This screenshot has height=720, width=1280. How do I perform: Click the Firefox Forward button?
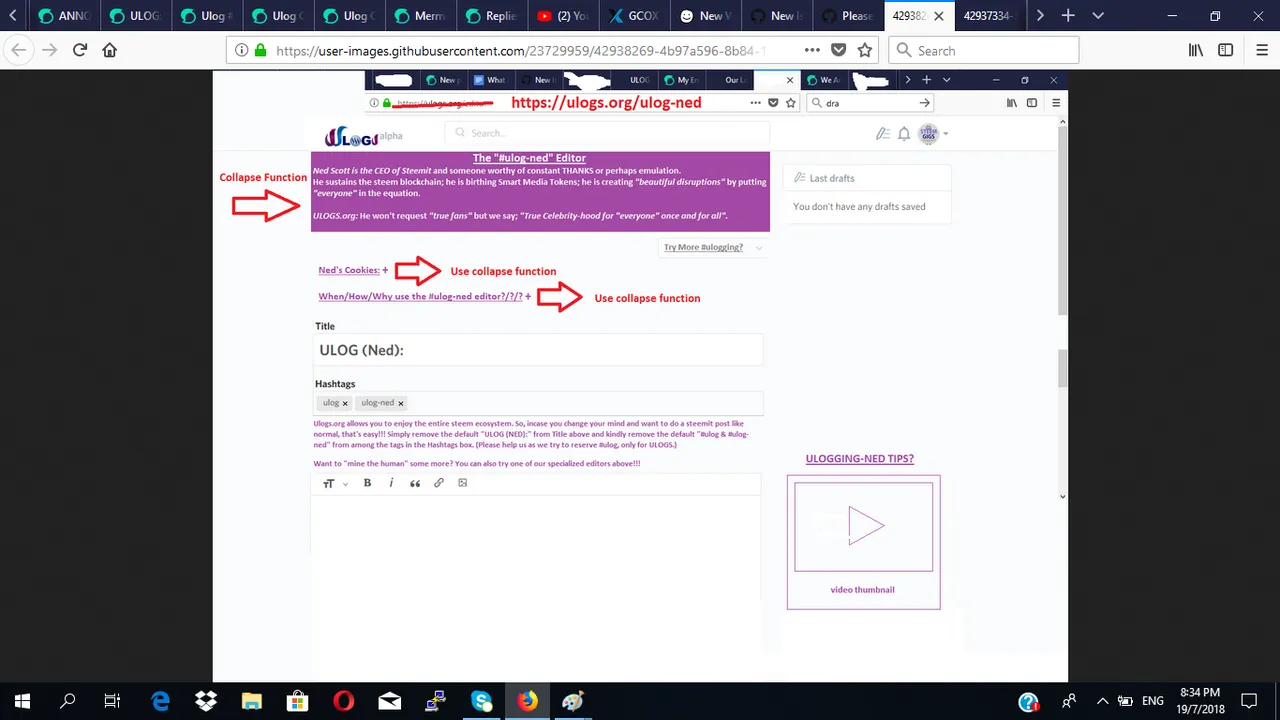pos(49,50)
